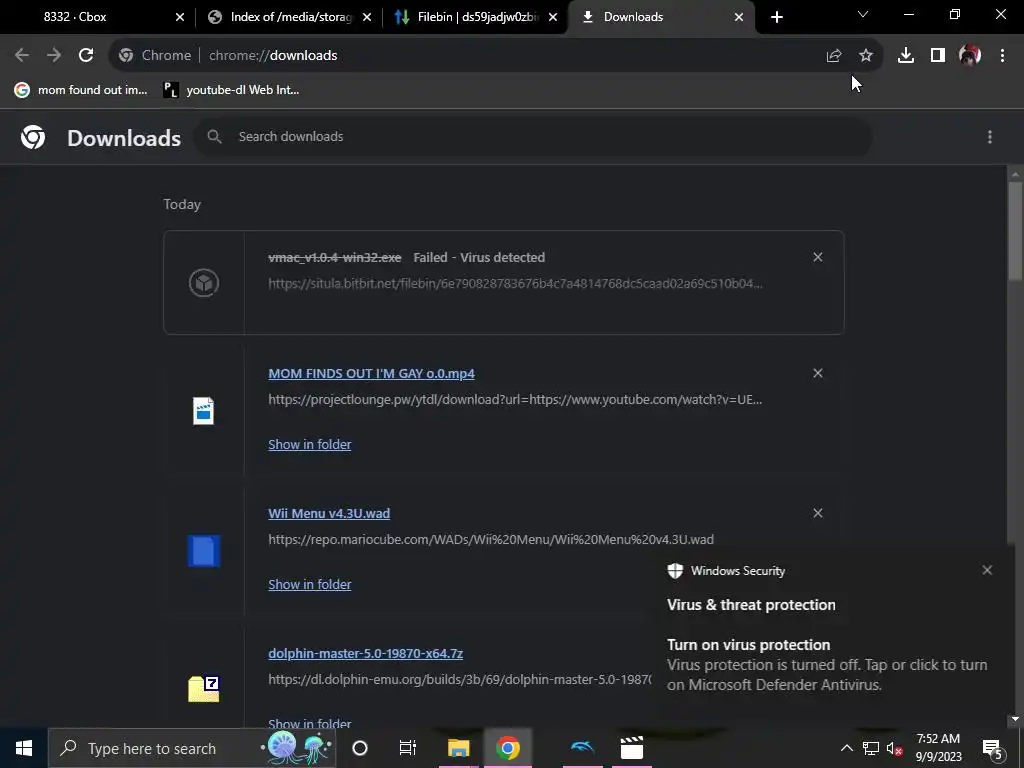Open the tab search chevron

pos(863,14)
